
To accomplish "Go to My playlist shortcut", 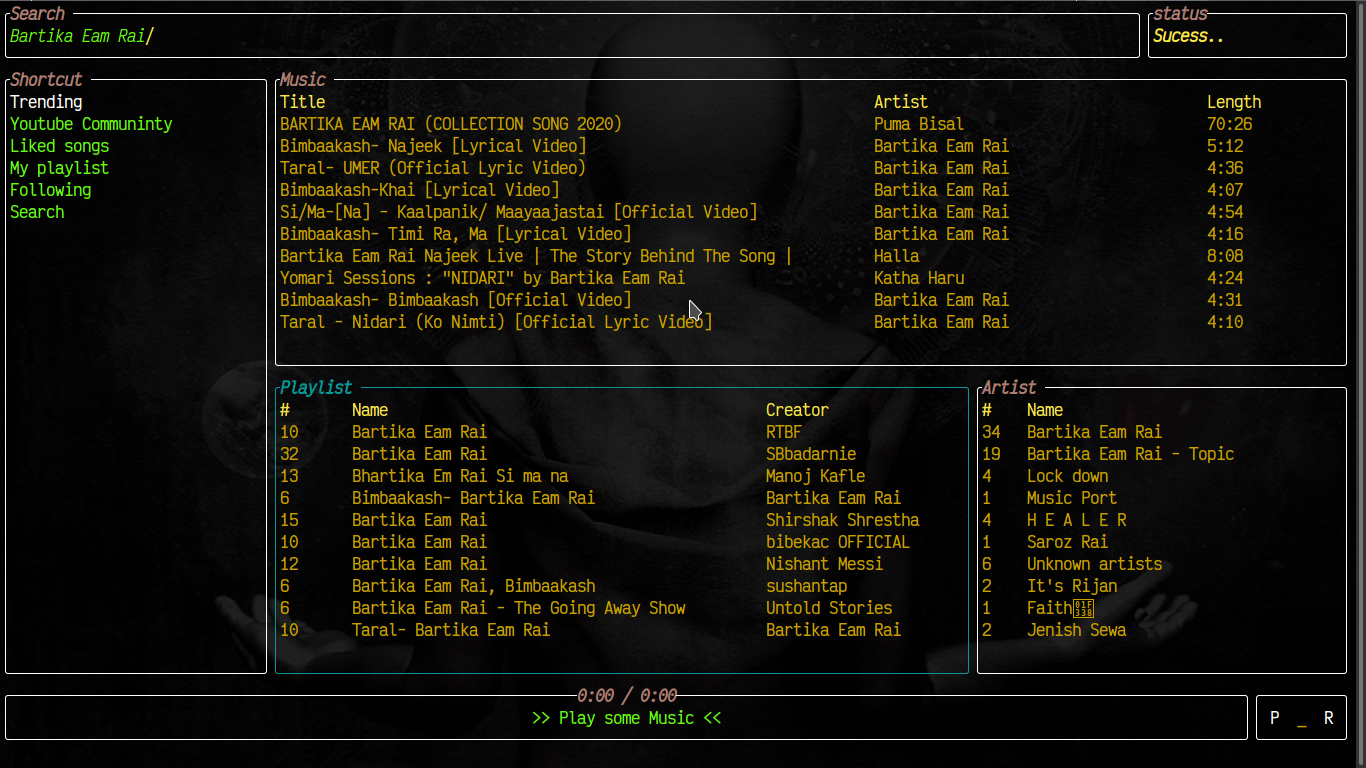I will (x=59, y=168).
